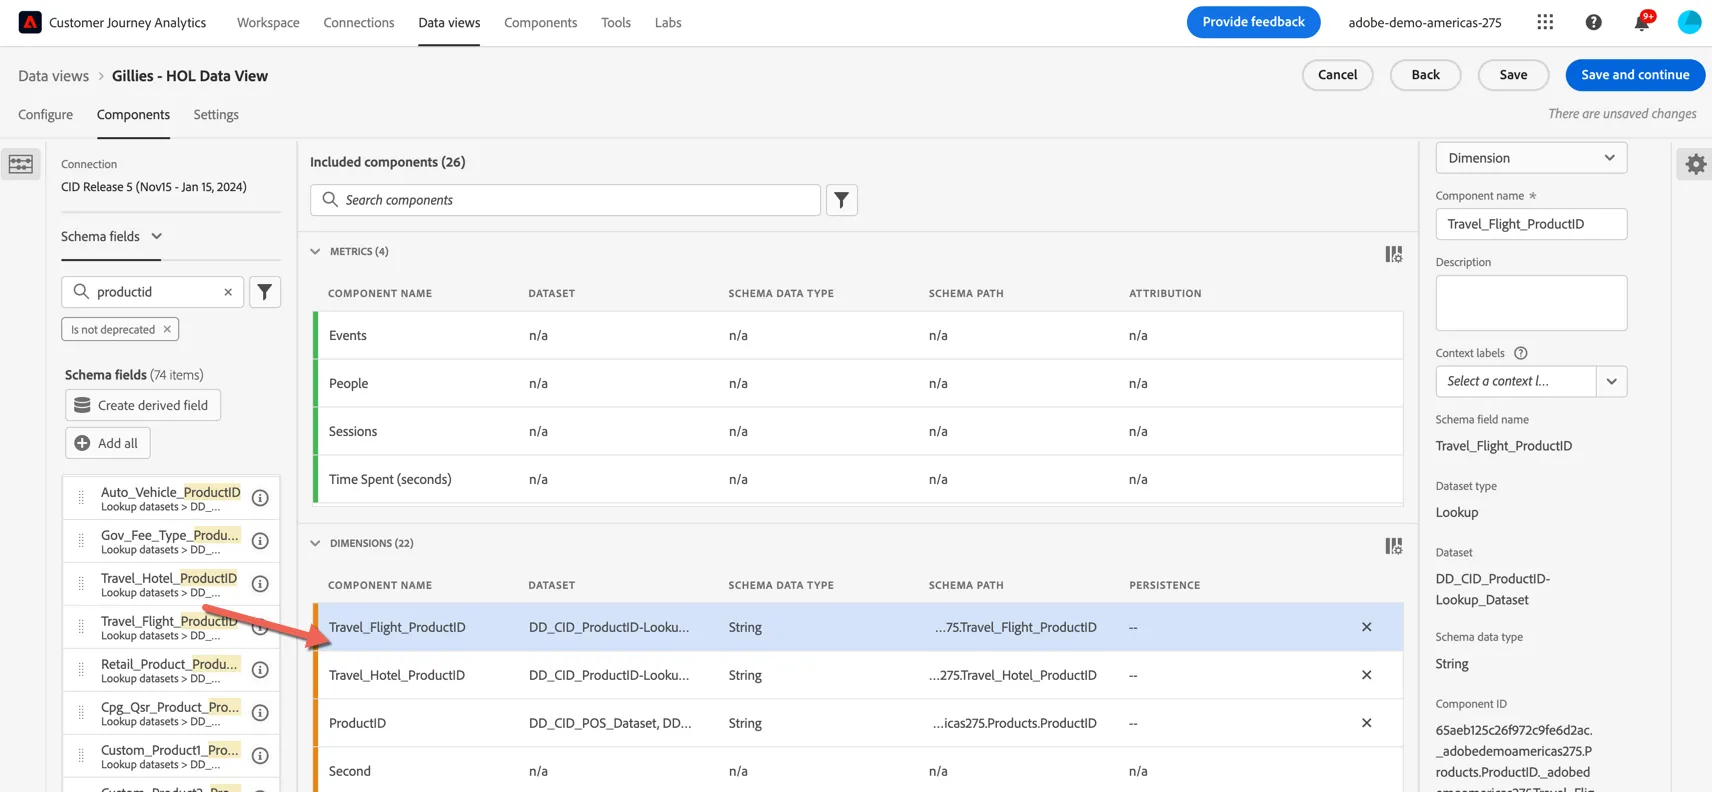The height and width of the screenshot is (792, 1712).
Task: Remove Travel_Flight_ProductID dimension row
Action: [x=1367, y=627]
